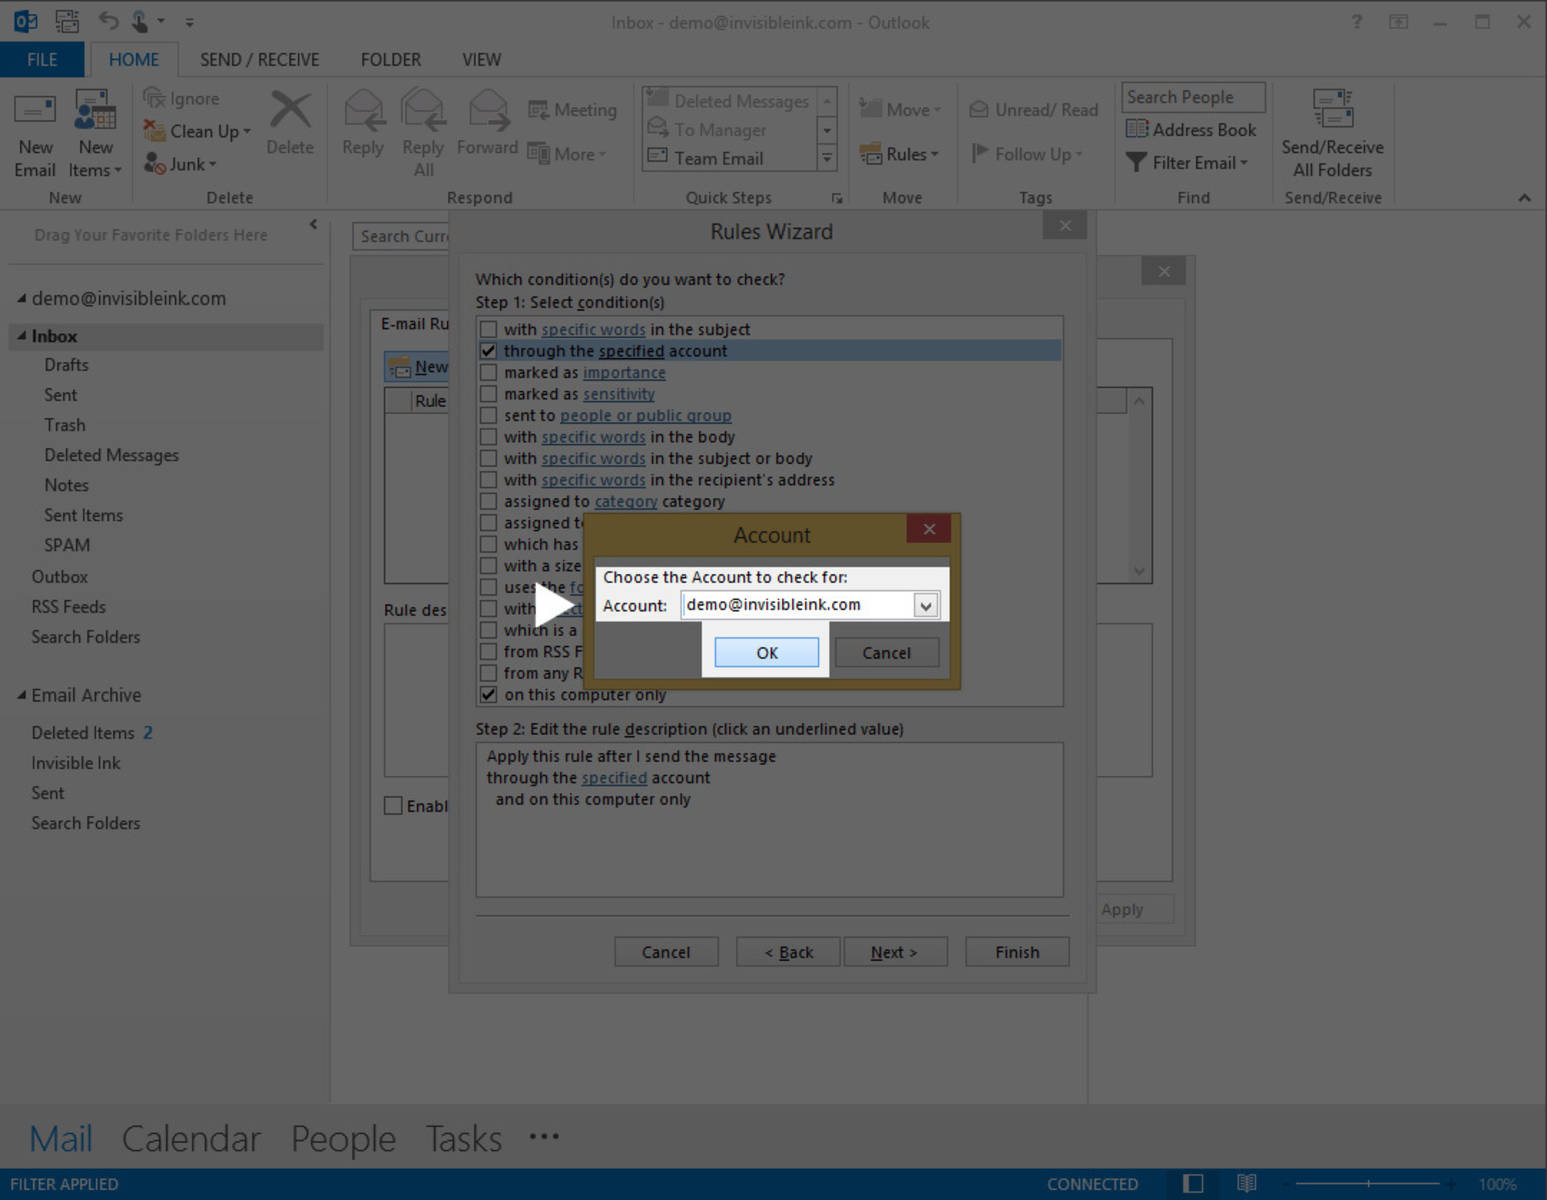1547x1200 pixels.
Task: Go to People in the navigation bar
Action: (x=343, y=1138)
